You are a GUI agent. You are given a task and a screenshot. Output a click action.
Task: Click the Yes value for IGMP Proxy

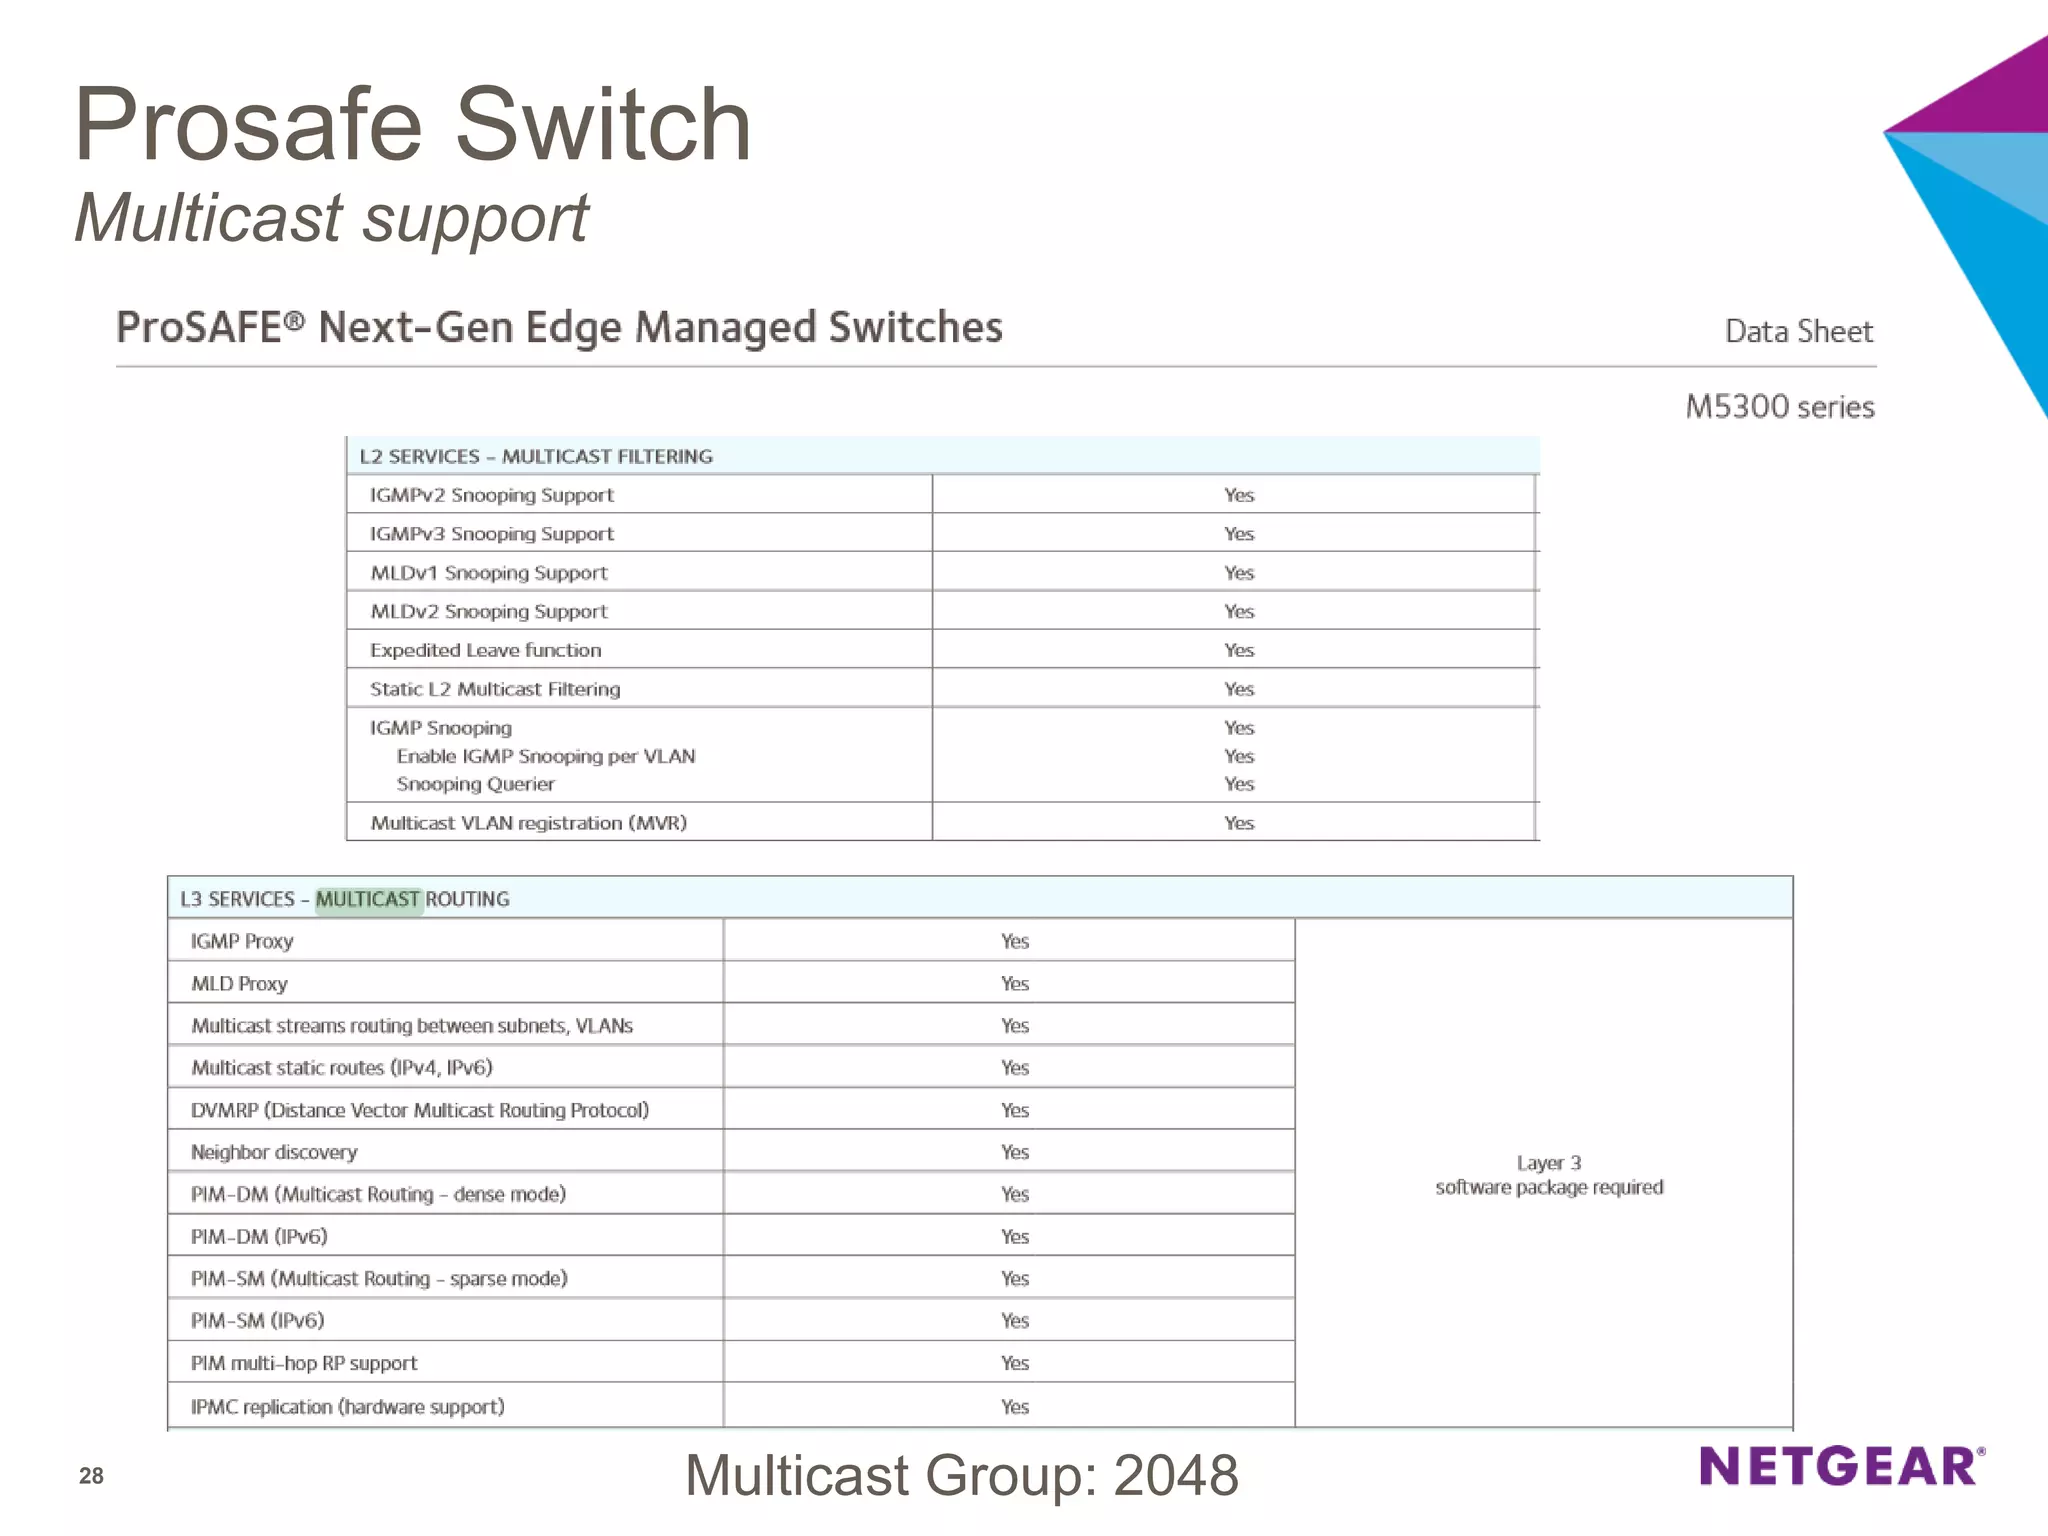(x=1014, y=941)
